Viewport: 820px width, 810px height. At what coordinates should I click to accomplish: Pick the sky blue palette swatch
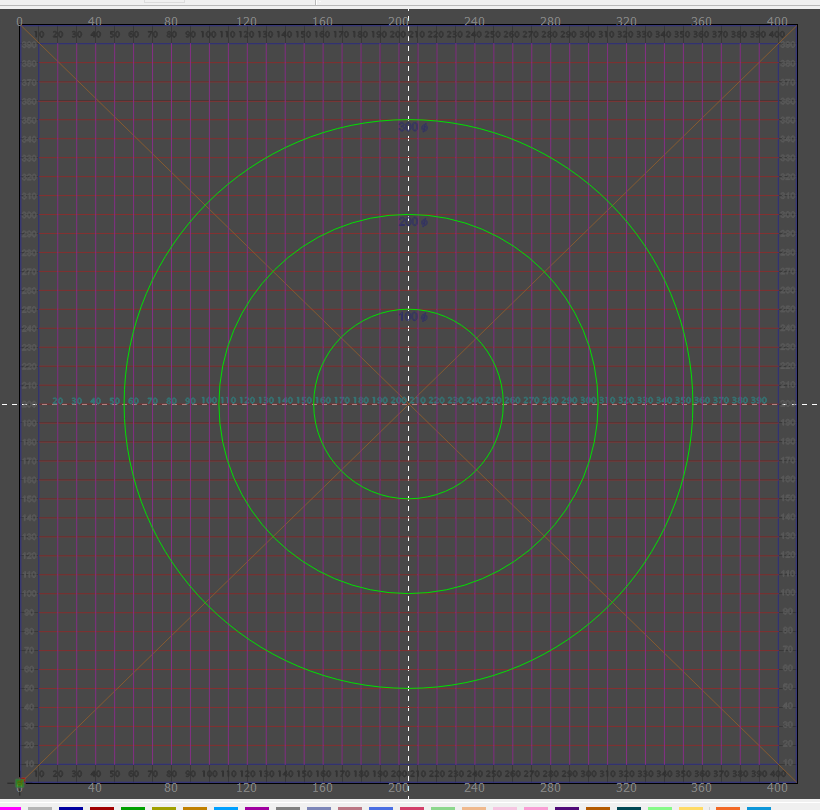click(226, 807)
